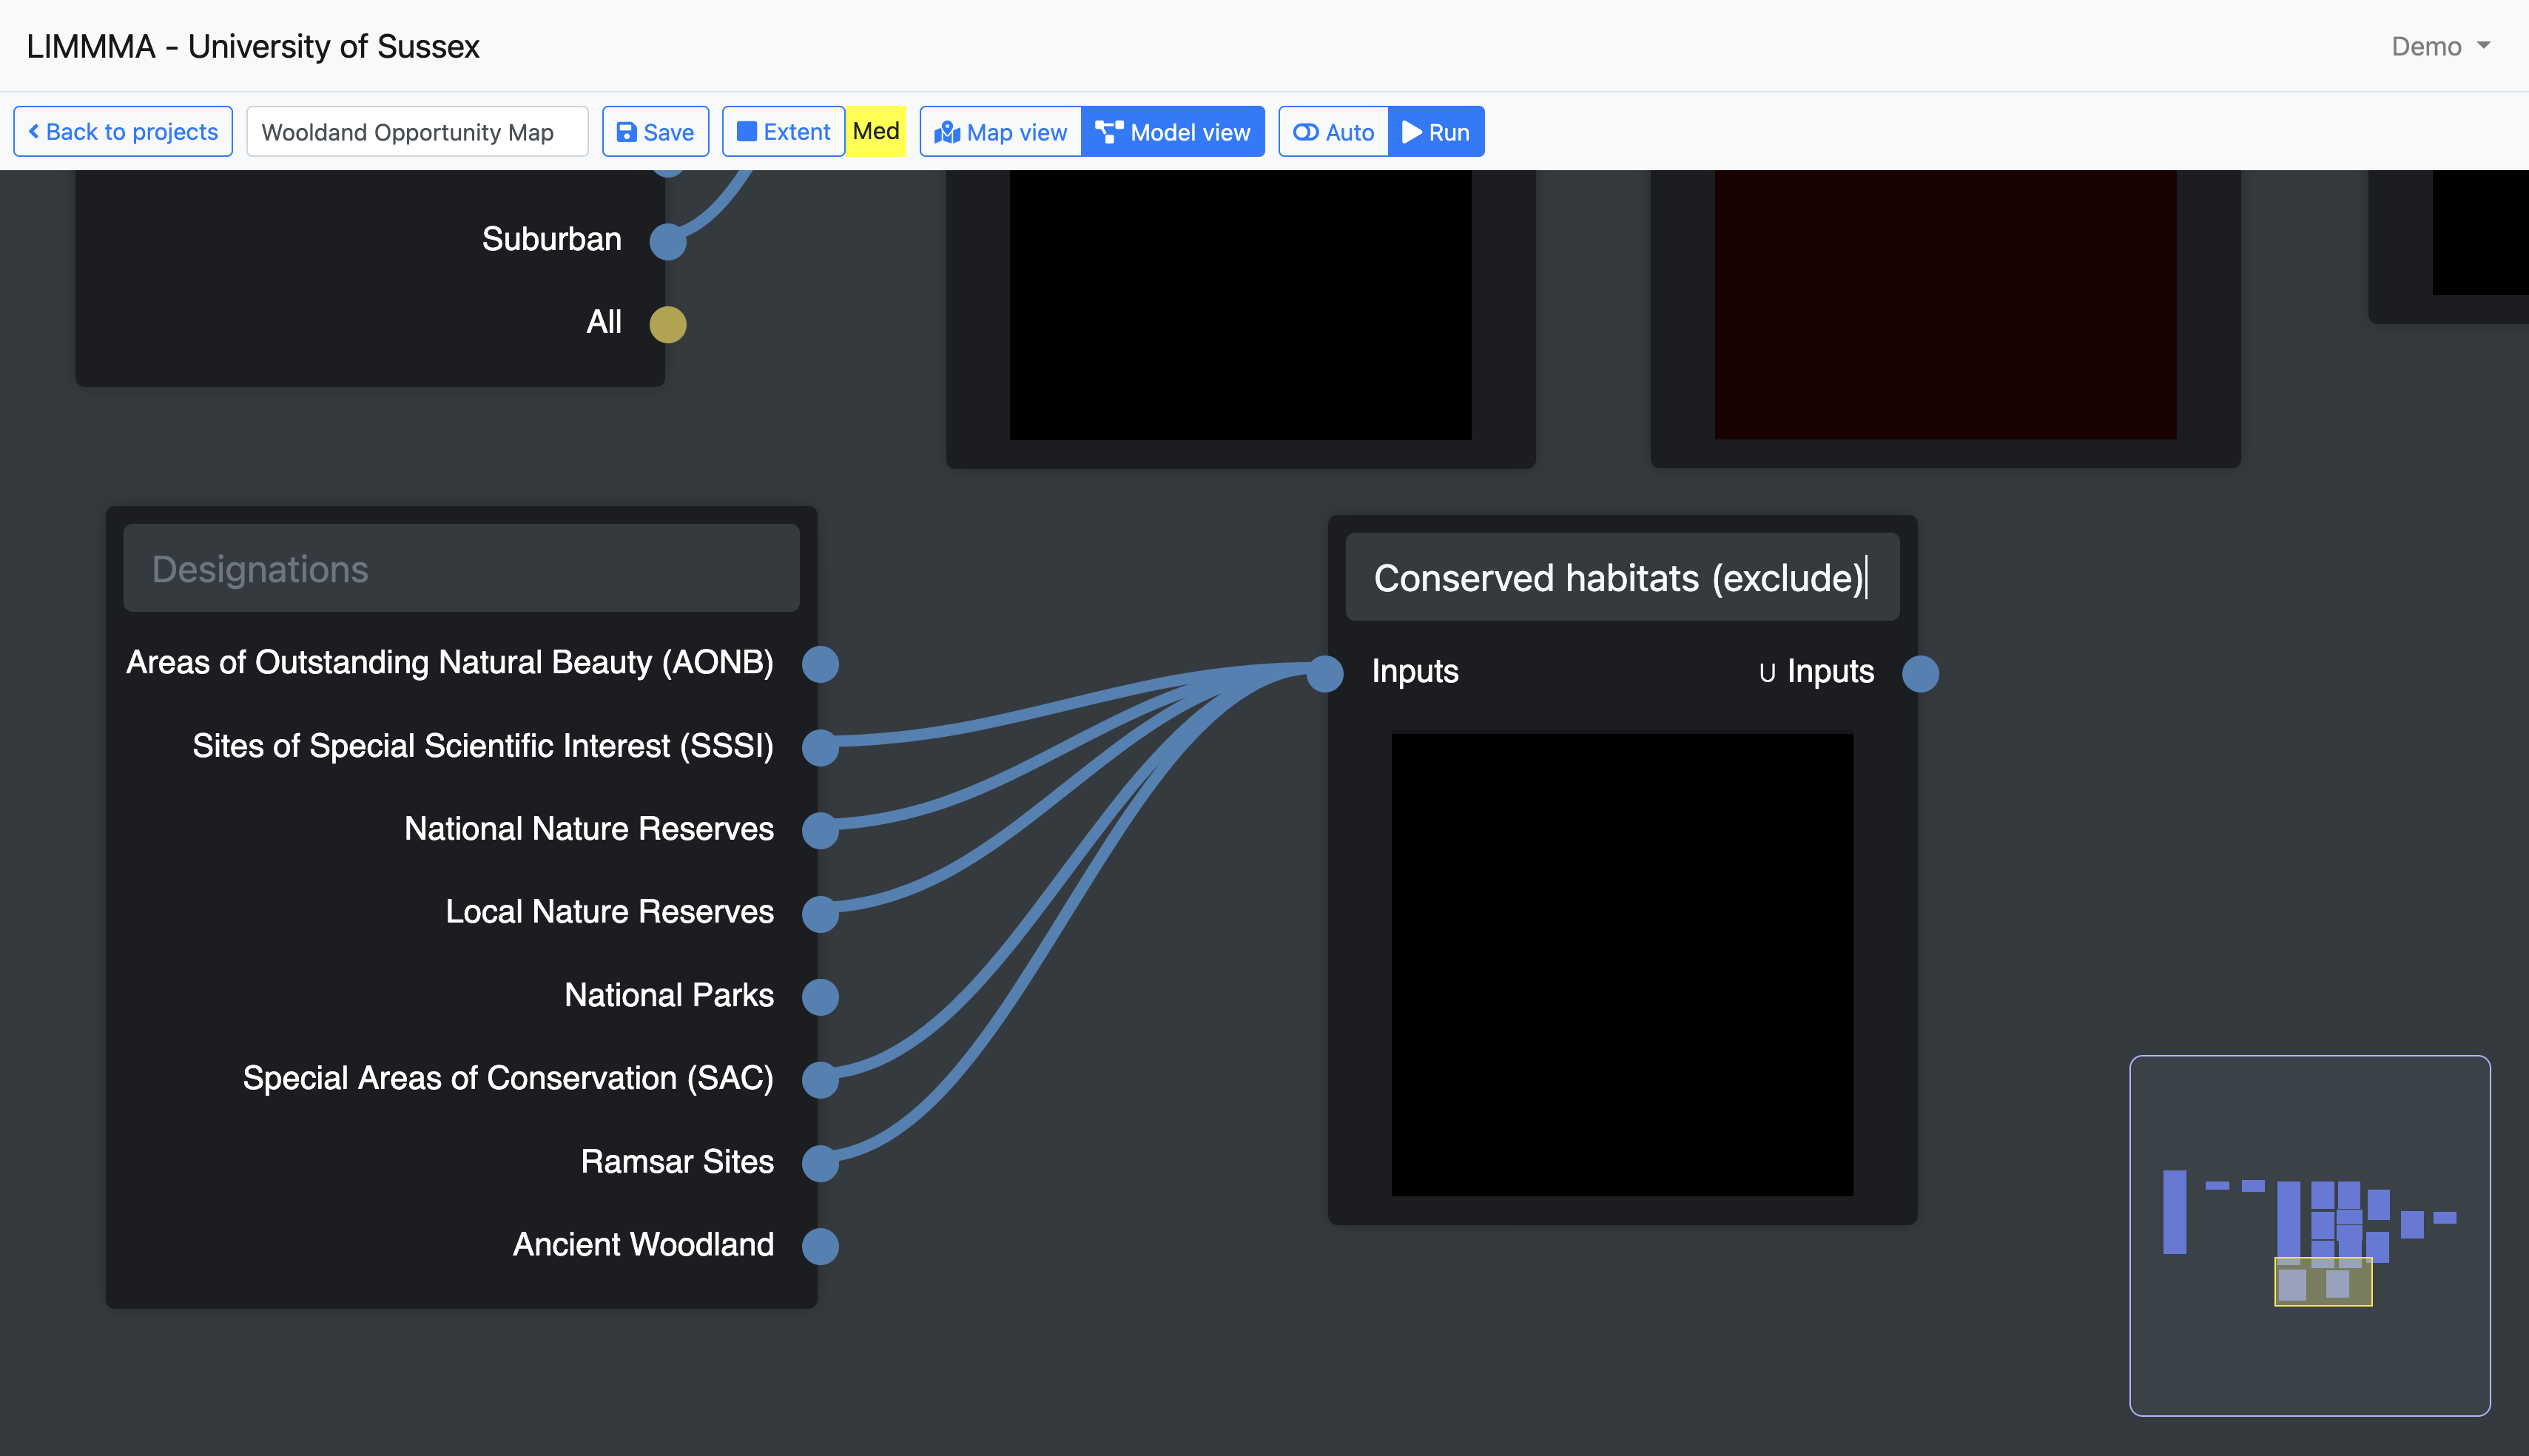Click the yellow All output socket
Image resolution: width=2529 pixels, height=1456 pixels.
pyautogui.click(x=668, y=324)
